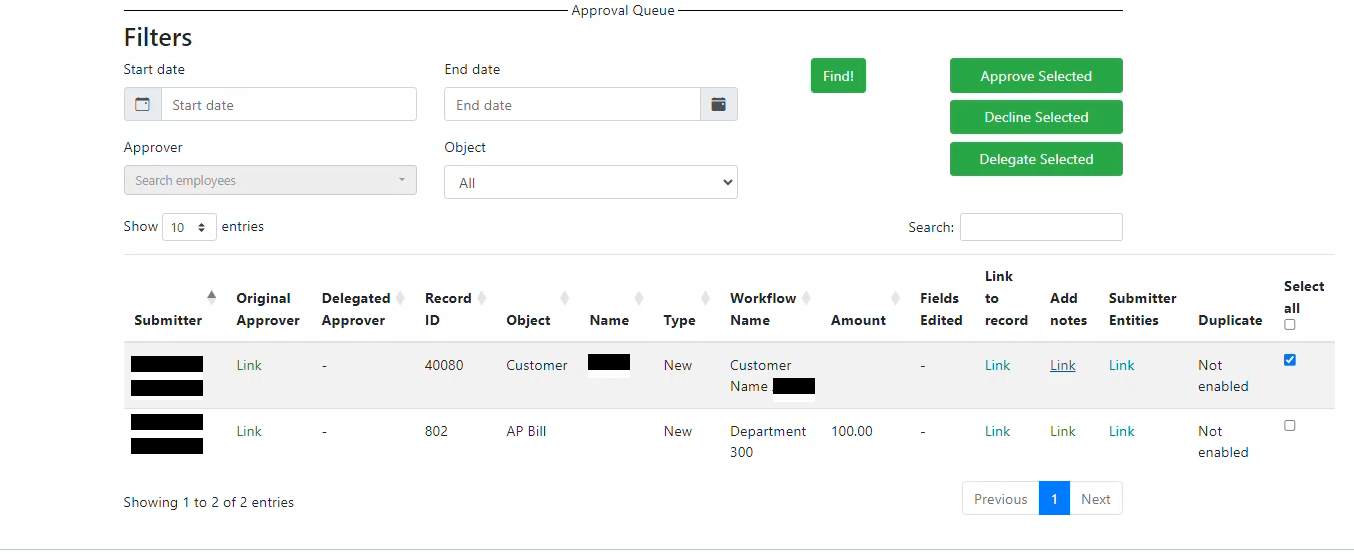Screen dimensions: 1354x554
Task: Select page 1 in pagination
Action: click(1054, 499)
